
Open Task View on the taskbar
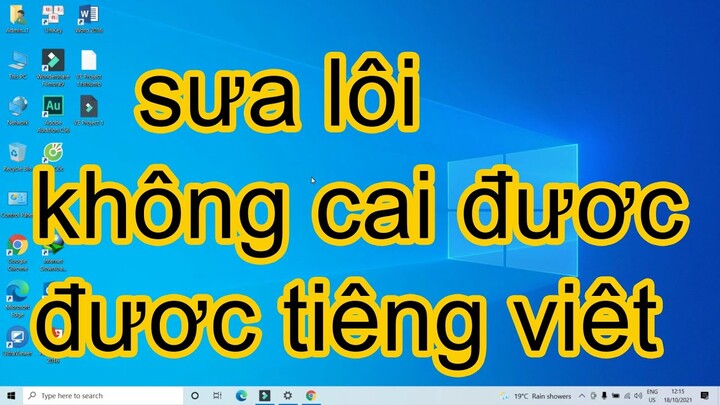click(218, 395)
